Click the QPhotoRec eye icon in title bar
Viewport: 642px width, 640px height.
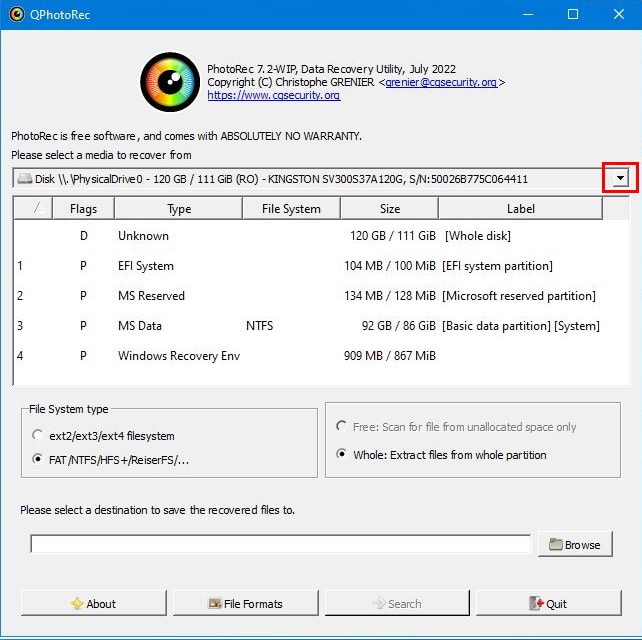[17, 15]
